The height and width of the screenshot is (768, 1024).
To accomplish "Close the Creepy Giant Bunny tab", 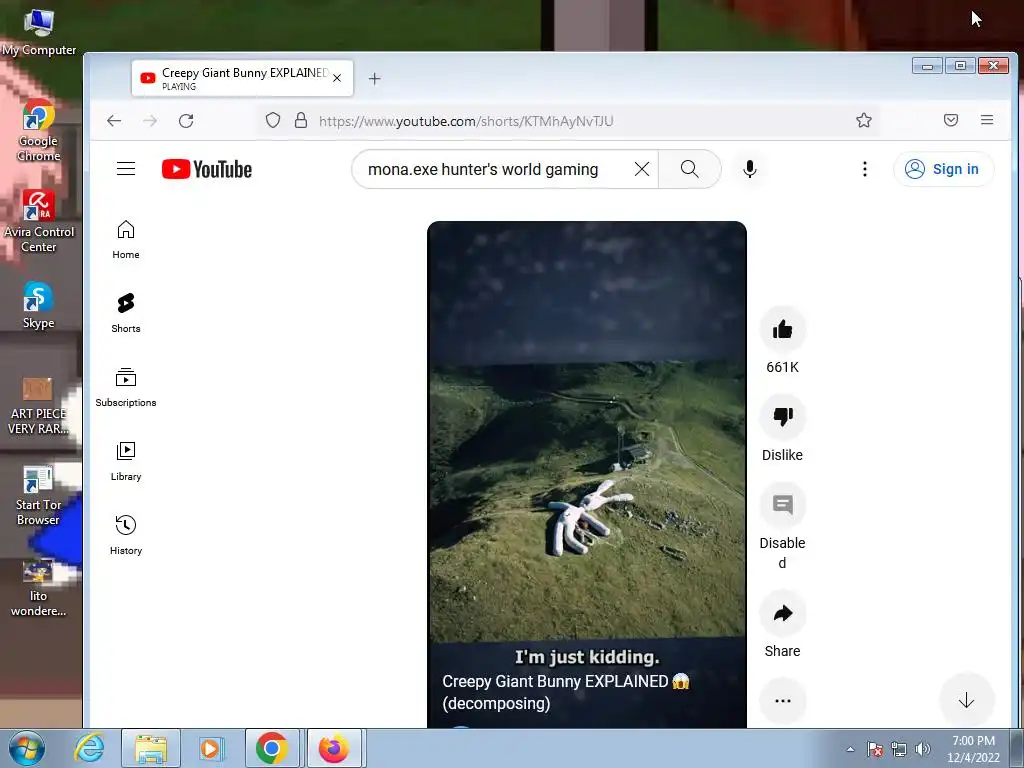I will pos(337,78).
